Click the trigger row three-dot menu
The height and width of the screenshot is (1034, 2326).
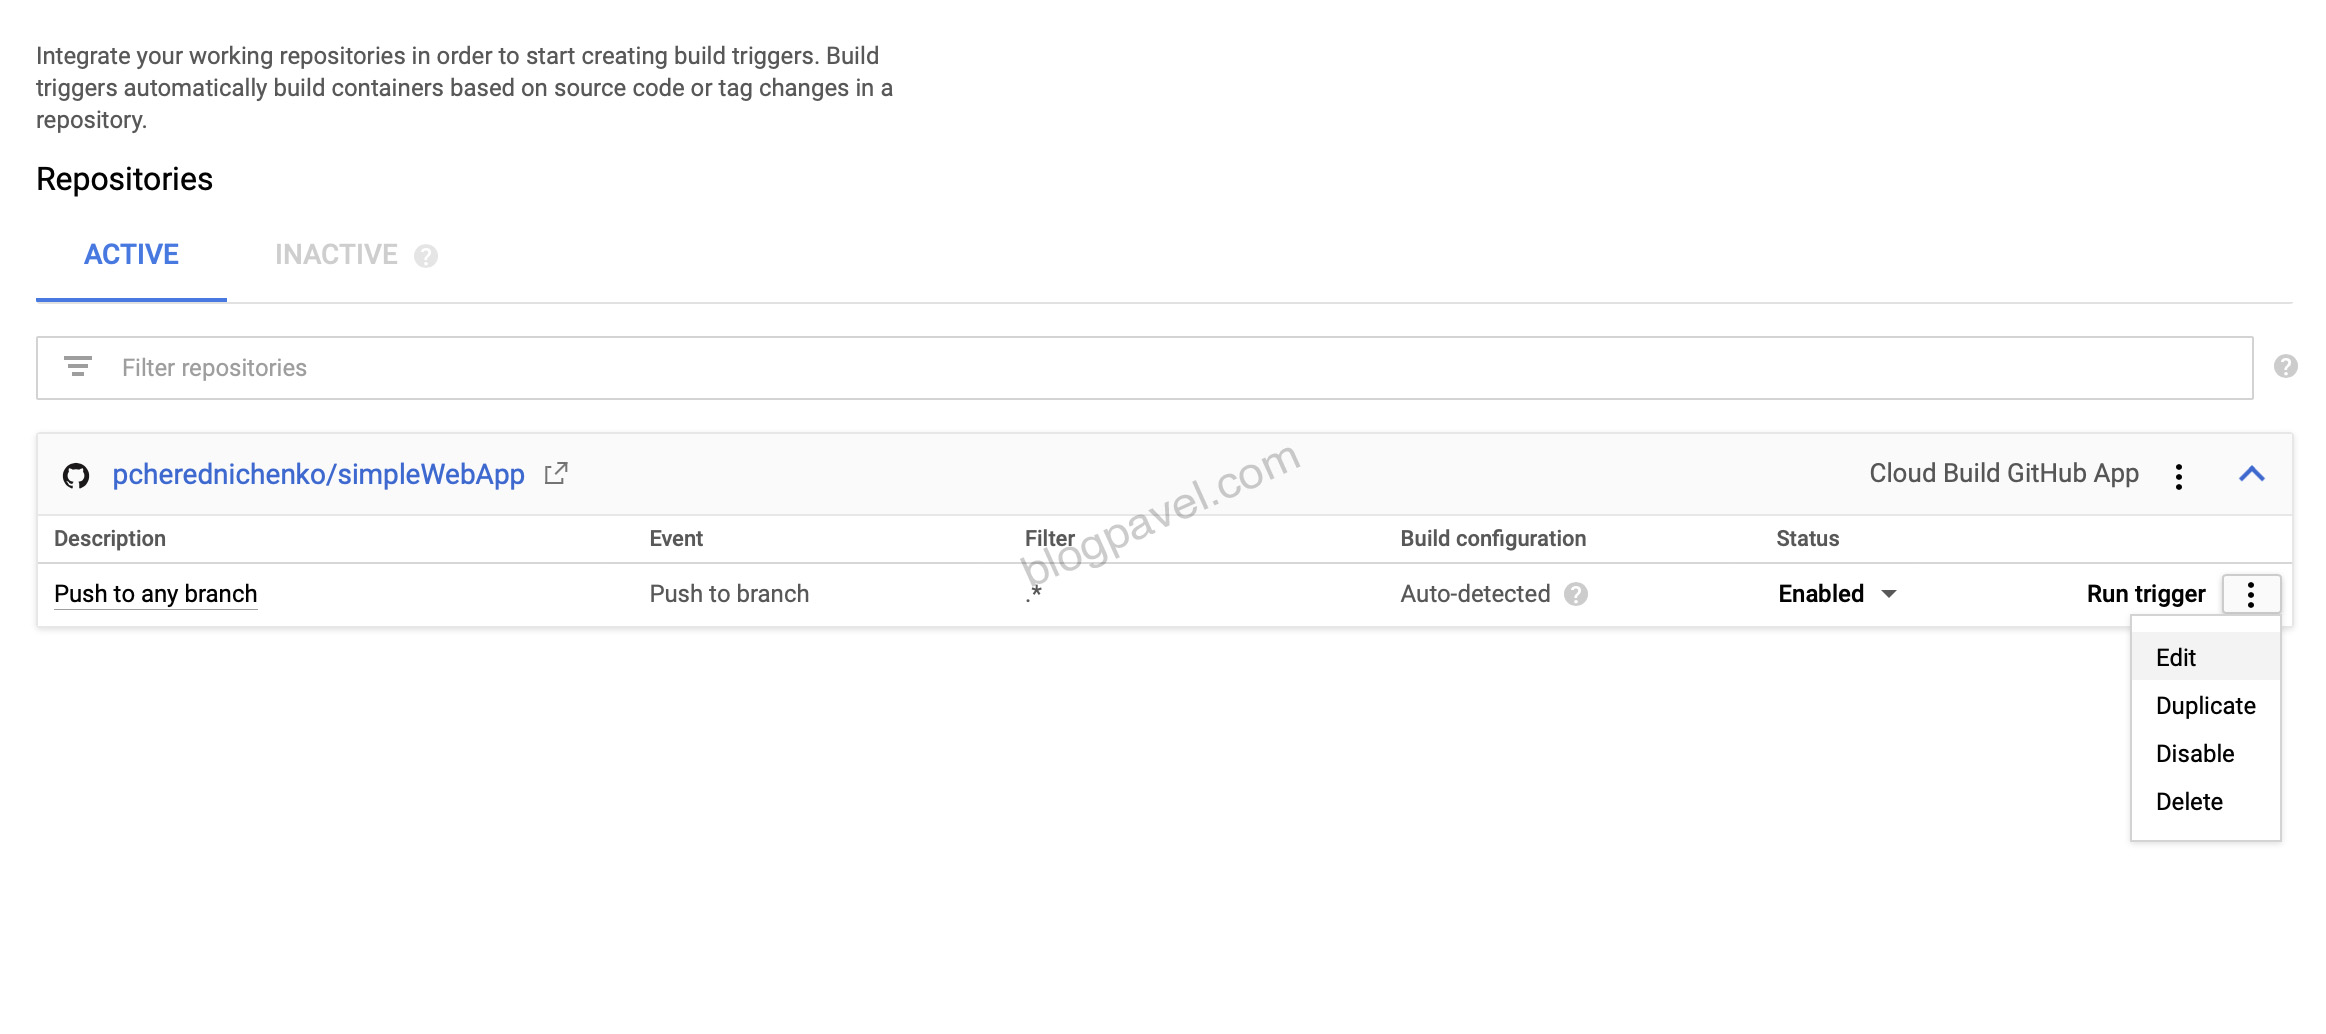pyautogui.click(x=2250, y=594)
